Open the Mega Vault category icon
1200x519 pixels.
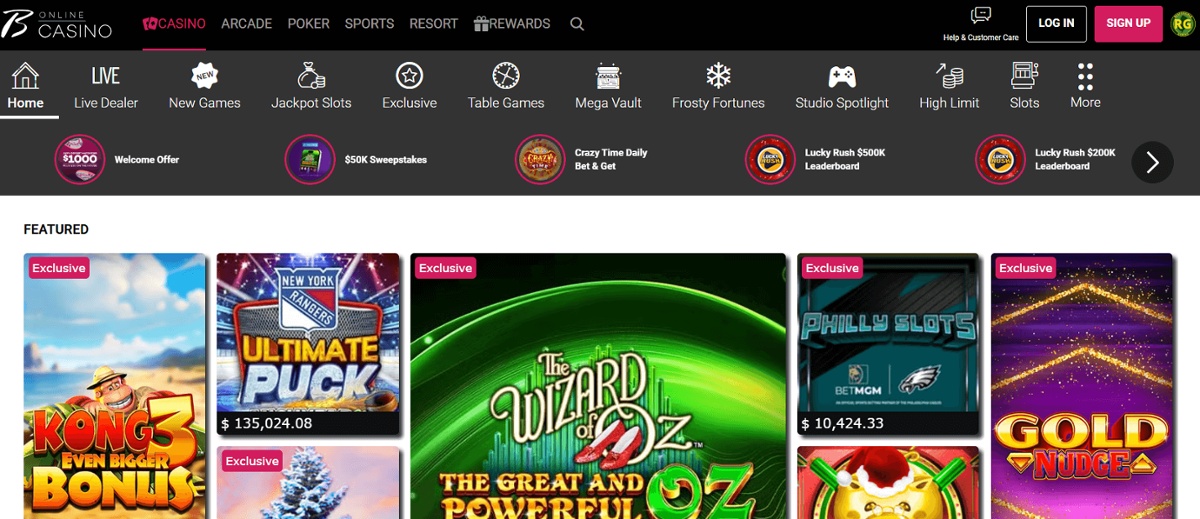coord(608,75)
